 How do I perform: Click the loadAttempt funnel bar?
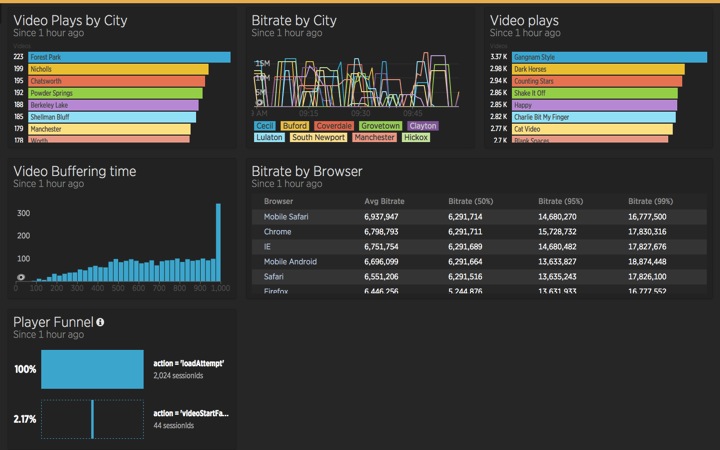pos(92,369)
